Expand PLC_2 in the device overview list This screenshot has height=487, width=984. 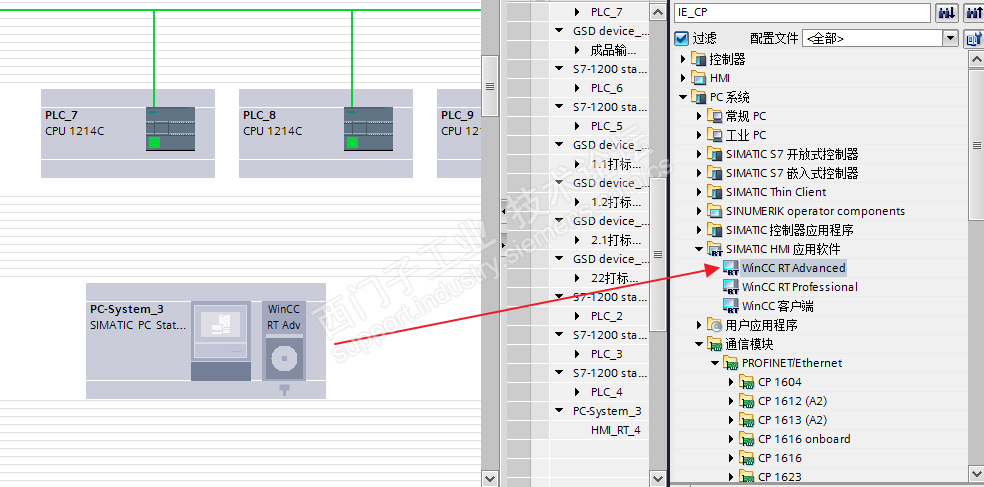coord(577,316)
